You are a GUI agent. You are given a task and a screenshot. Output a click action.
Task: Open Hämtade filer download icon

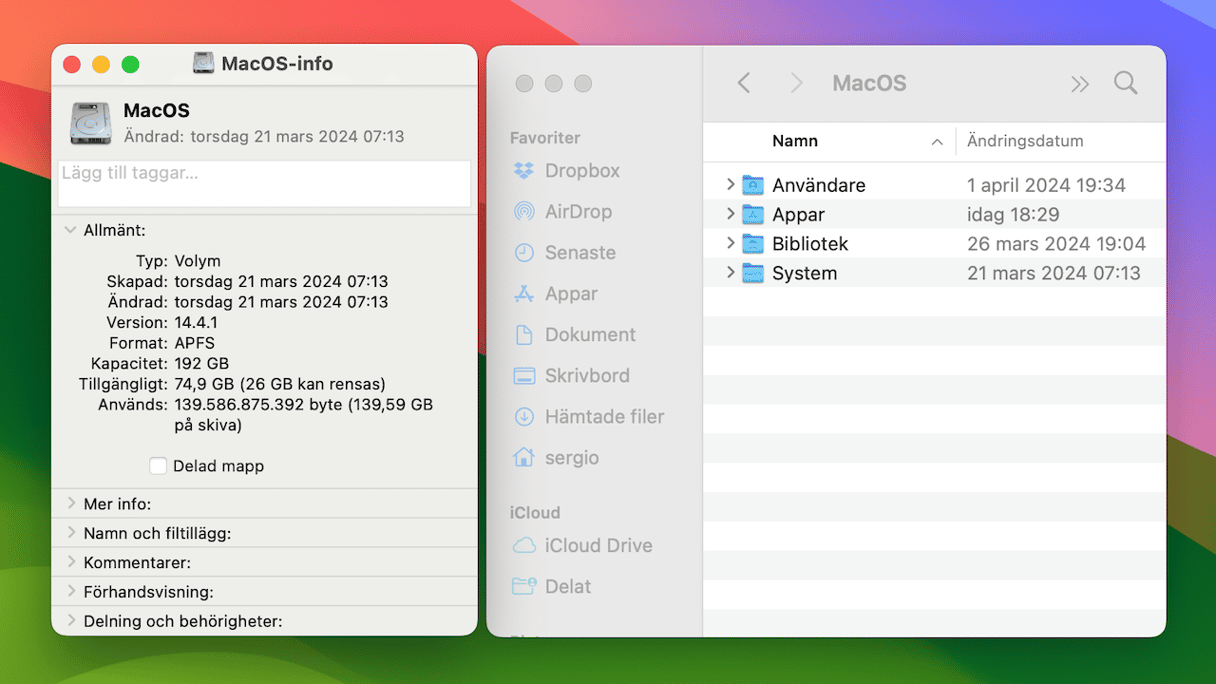pos(524,417)
